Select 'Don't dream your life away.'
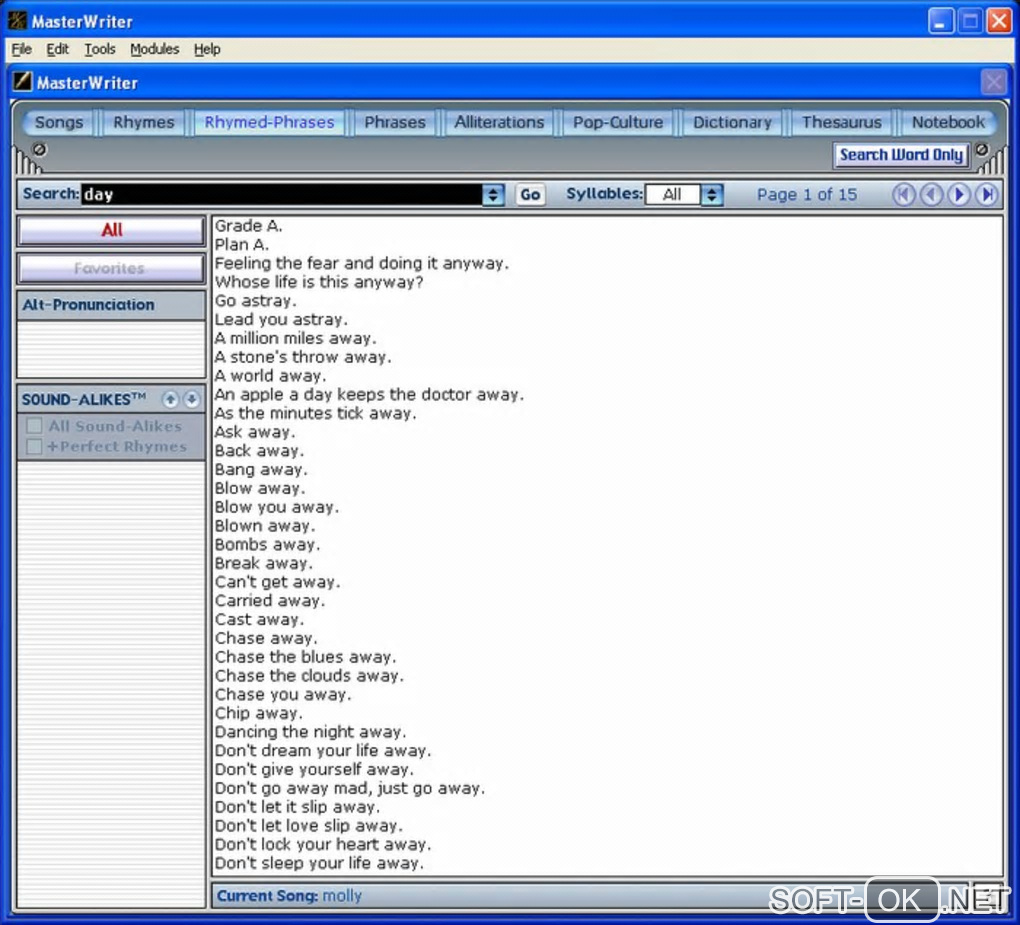Image resolution: width=1020 pixels, height=925 pixels. click(323, 751)
